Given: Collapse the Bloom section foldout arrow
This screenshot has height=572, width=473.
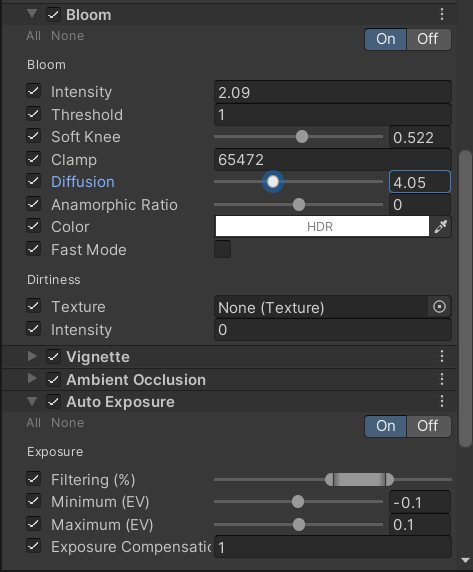Looking at the screenshot, I should [32, 14].
